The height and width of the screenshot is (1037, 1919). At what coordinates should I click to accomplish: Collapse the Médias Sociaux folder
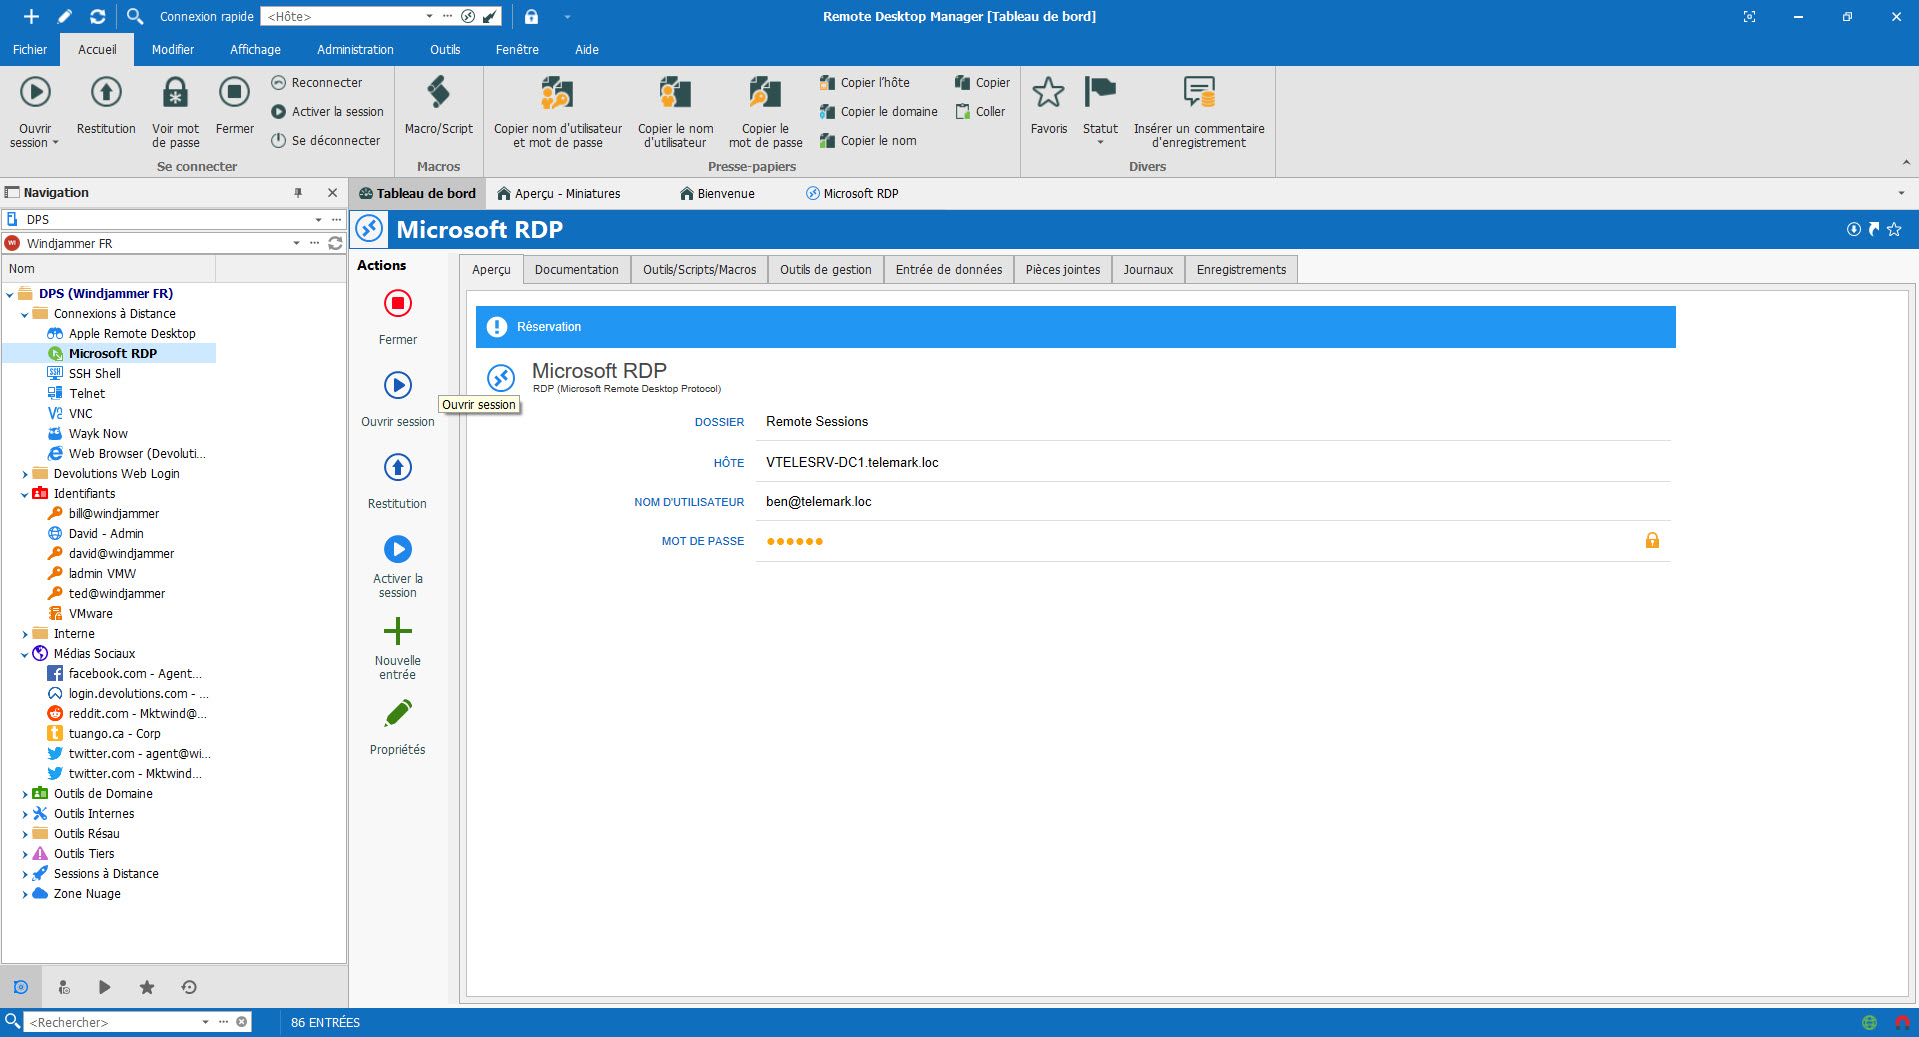[x=25, y=654]
